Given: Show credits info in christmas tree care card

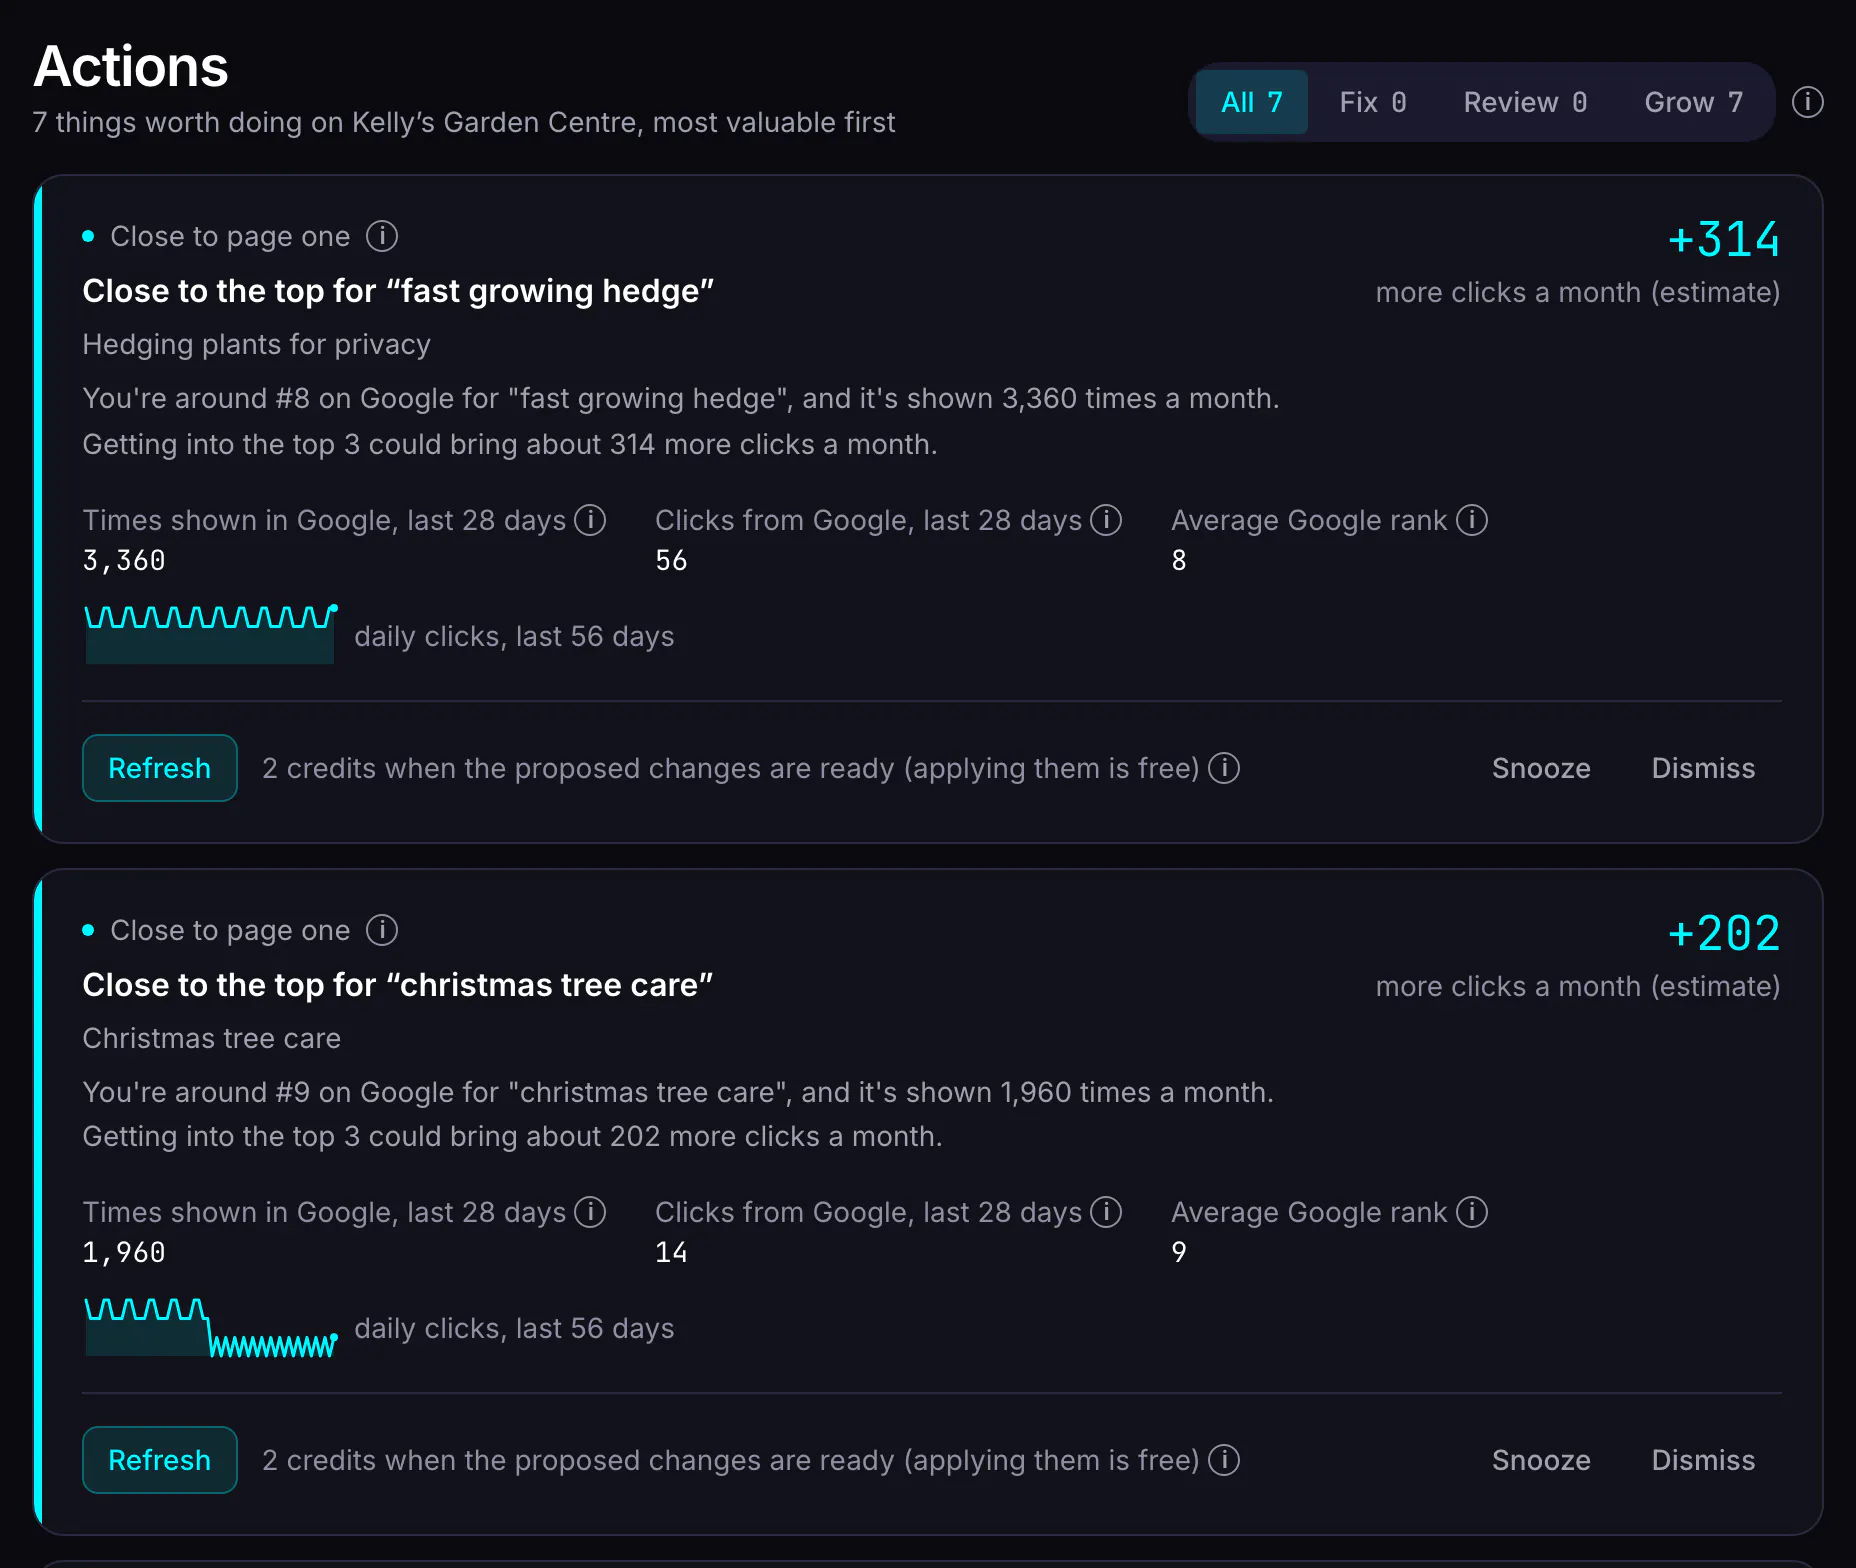Looking at the screenshot, I should click(x=1224, y=1460).
